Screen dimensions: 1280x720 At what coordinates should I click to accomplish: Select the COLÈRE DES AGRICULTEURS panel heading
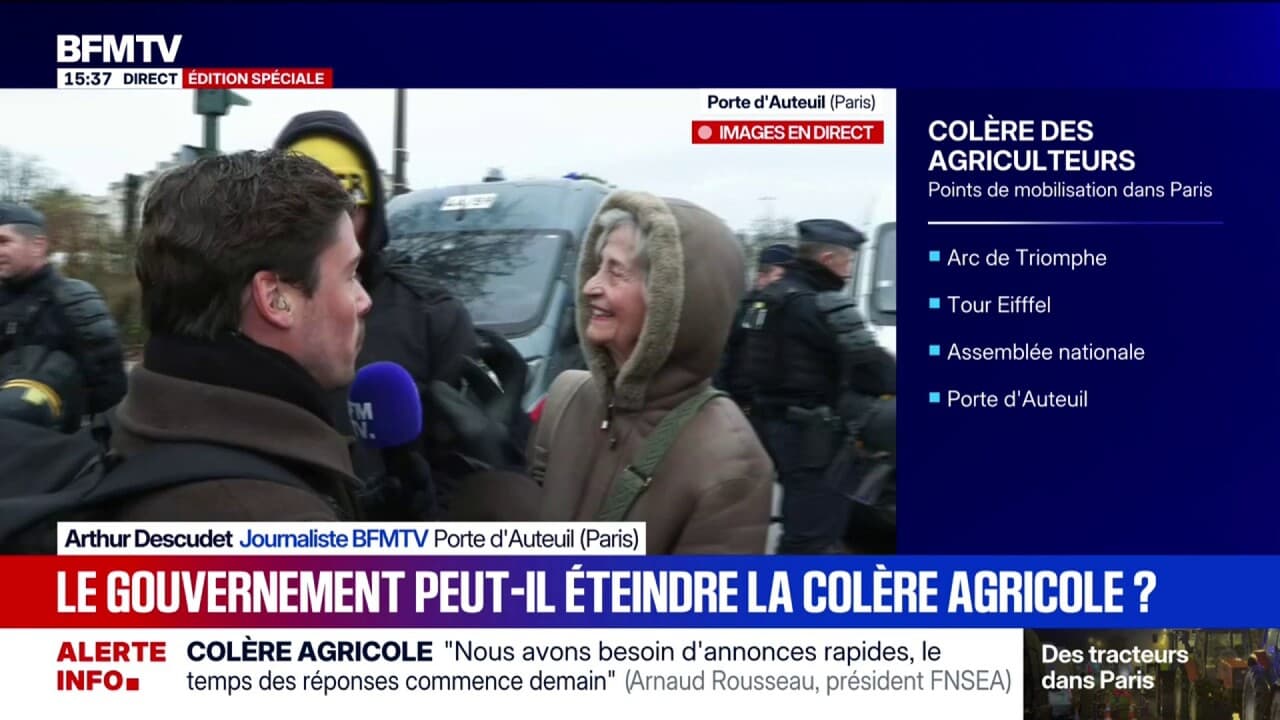pos(1031,145)
